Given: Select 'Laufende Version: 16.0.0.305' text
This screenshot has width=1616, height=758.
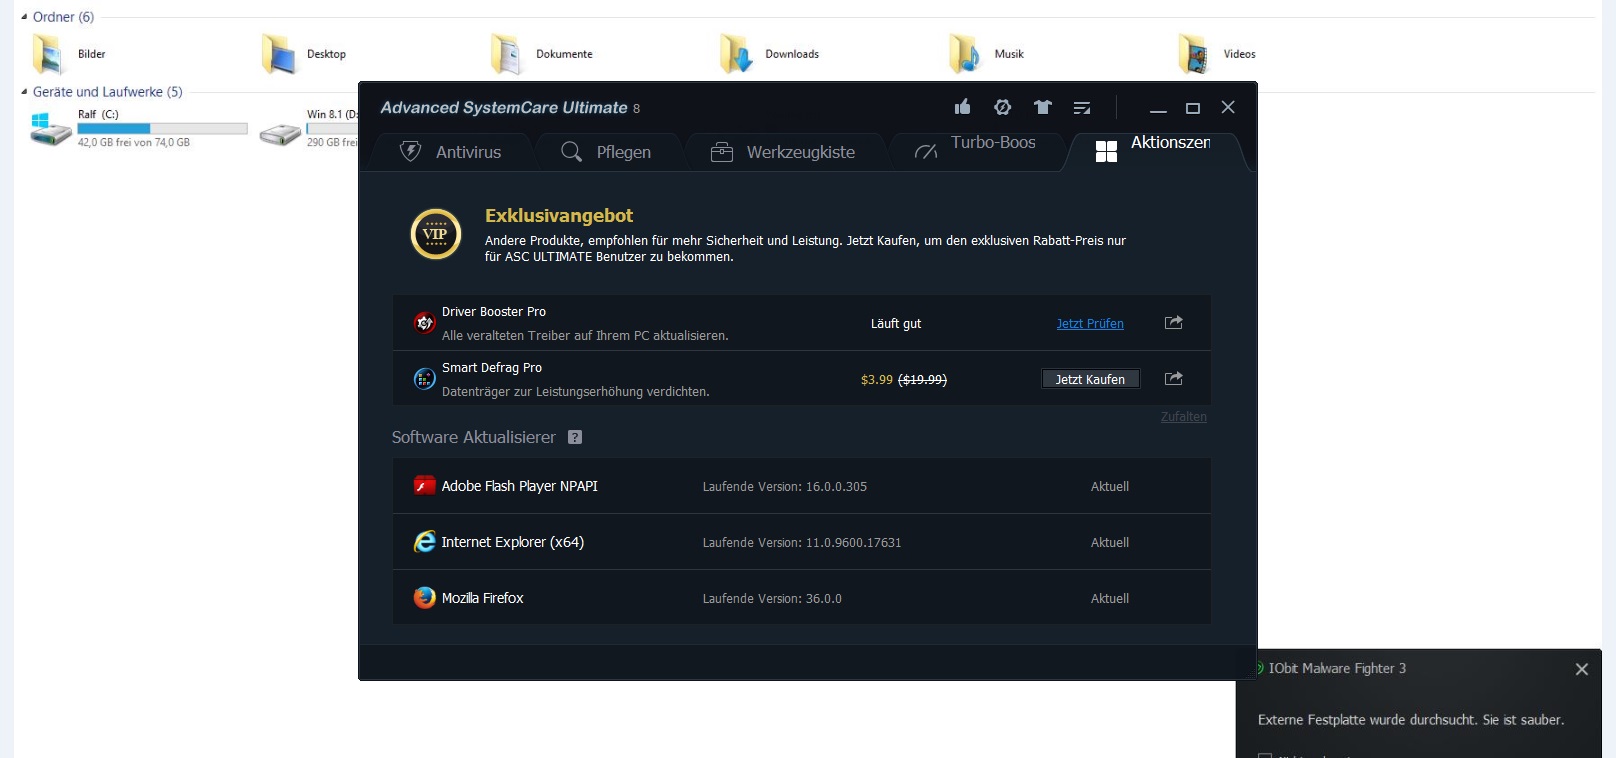Looking at the screenshot, I should [x=785, y=487].
